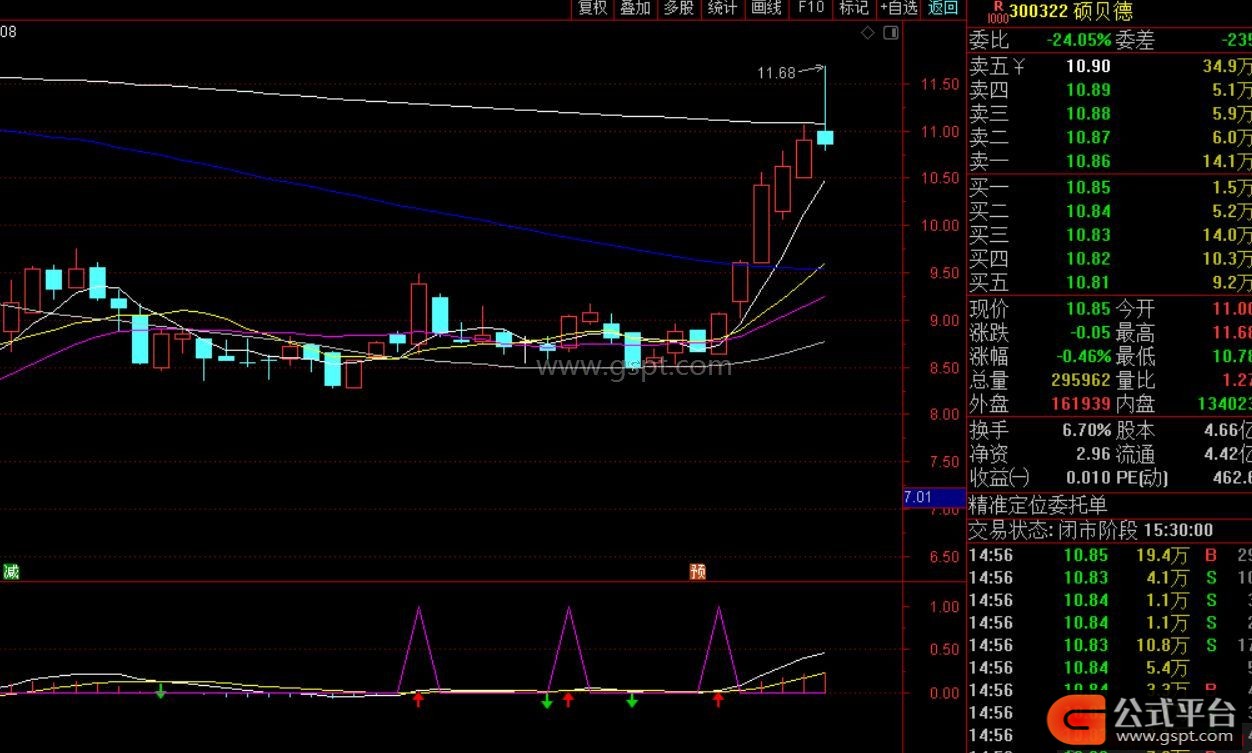1252x753 pixels.
Task: Activate the 画线 drawing tool
Action: click(x=766, y=8)
